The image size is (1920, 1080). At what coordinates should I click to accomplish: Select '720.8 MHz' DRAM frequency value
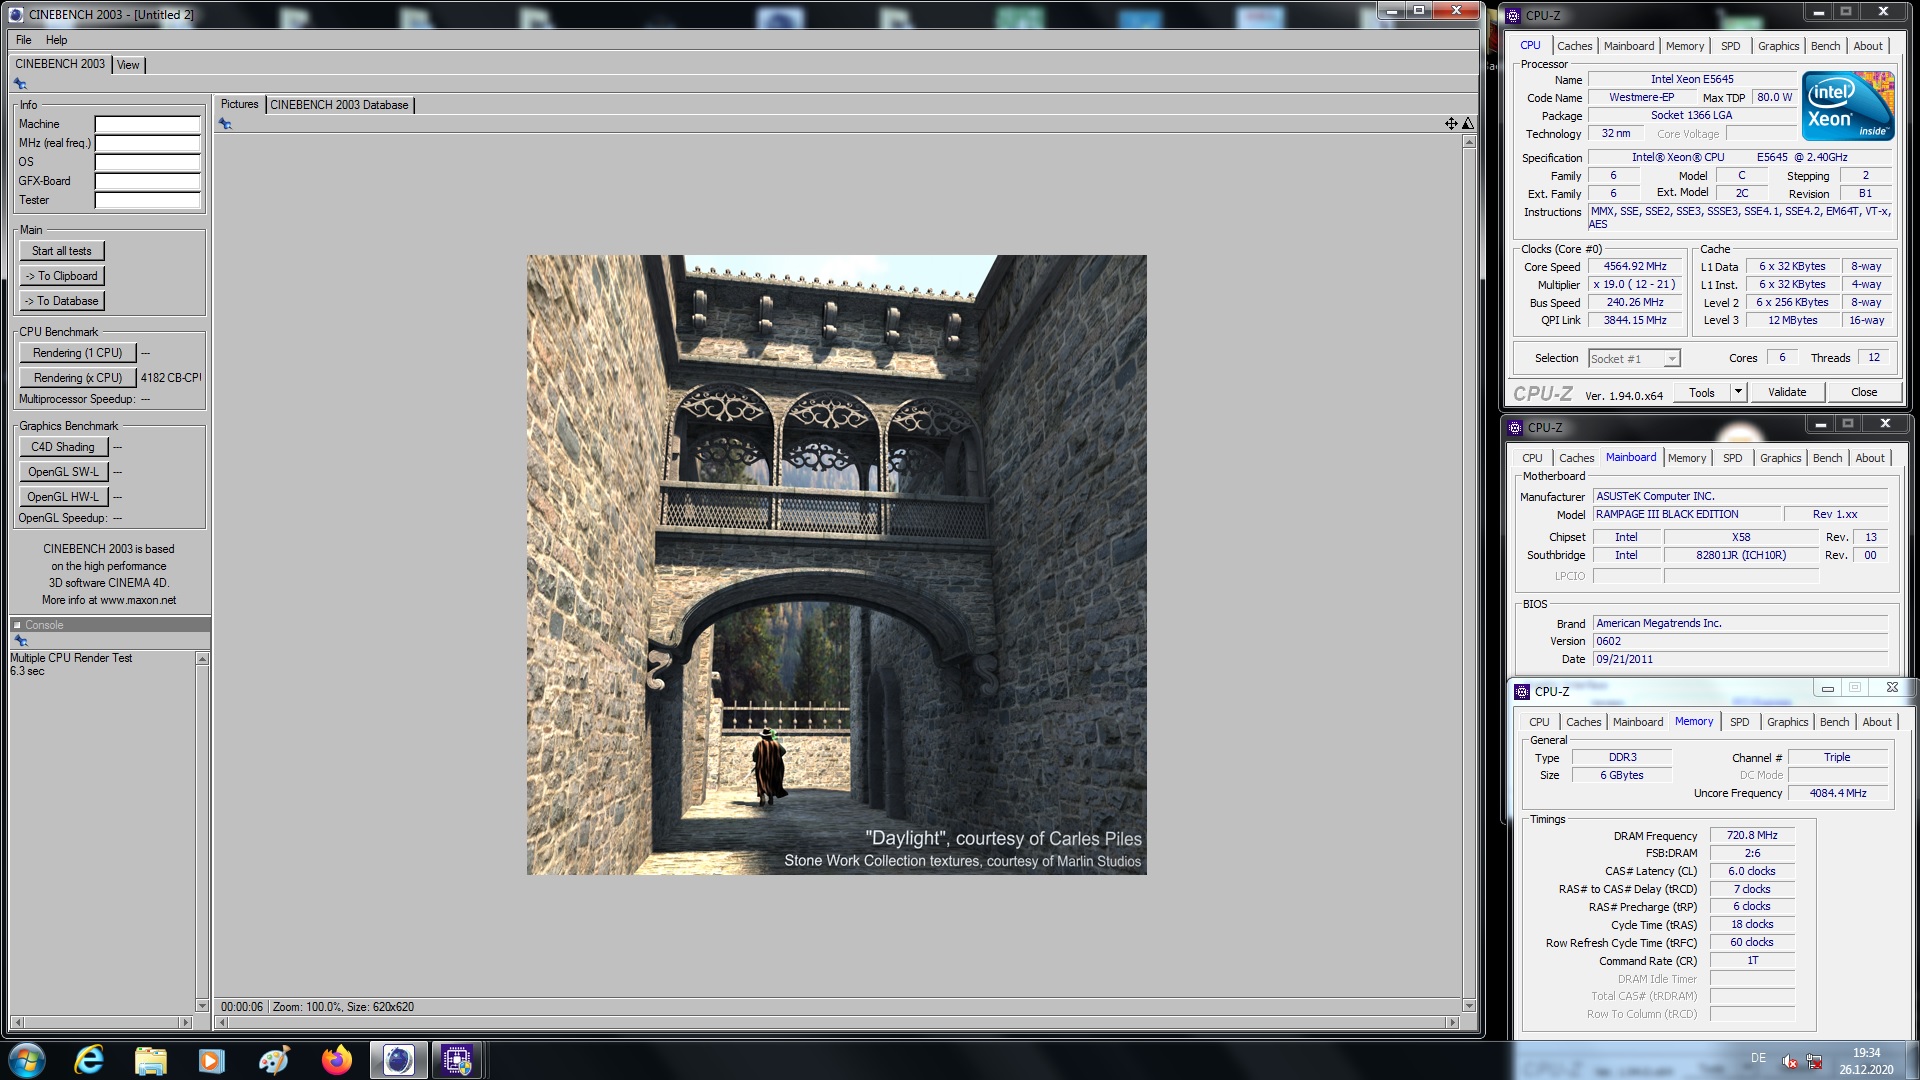[x=1752, y=836]
